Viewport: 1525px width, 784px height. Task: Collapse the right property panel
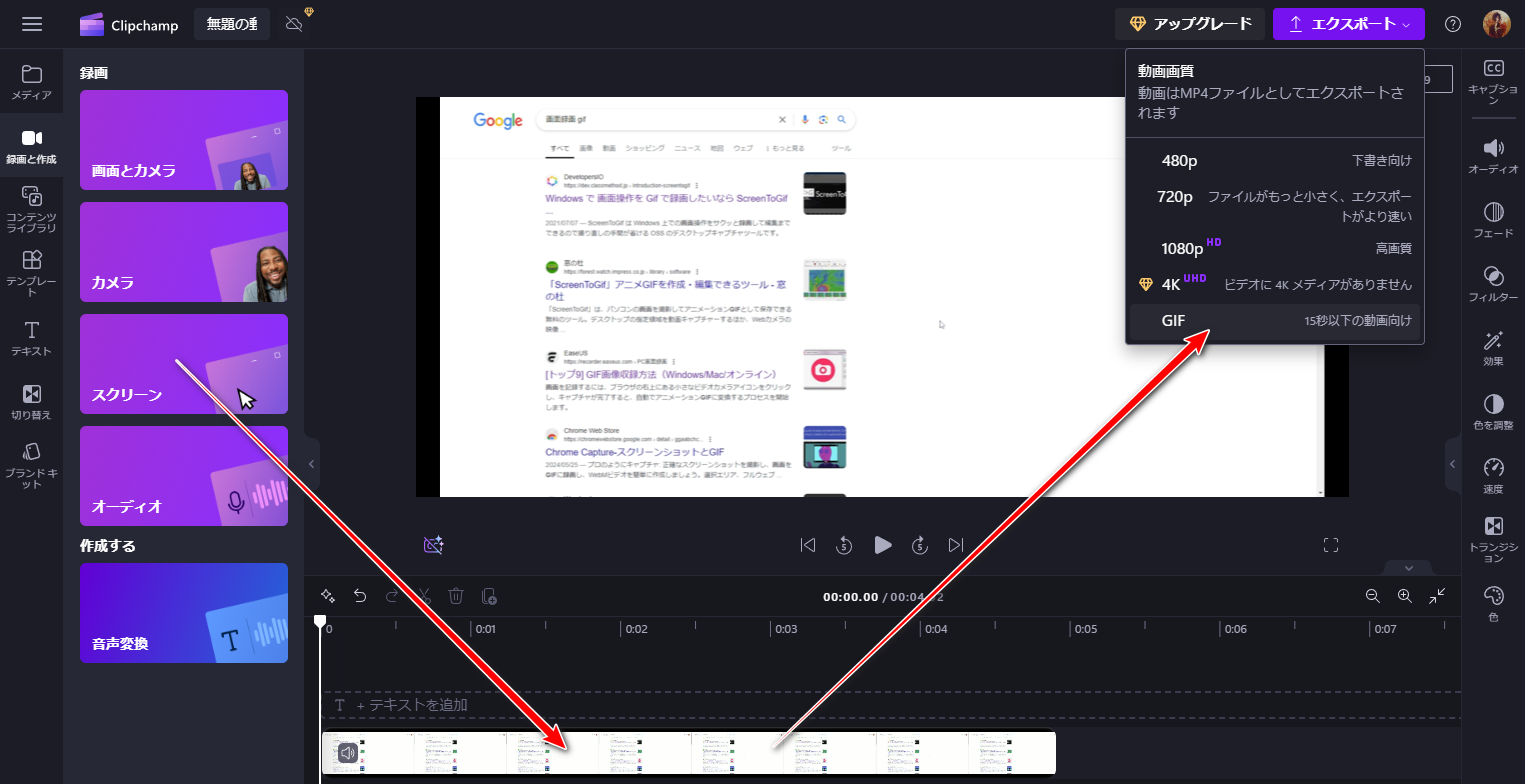(x=1452, y=466)
